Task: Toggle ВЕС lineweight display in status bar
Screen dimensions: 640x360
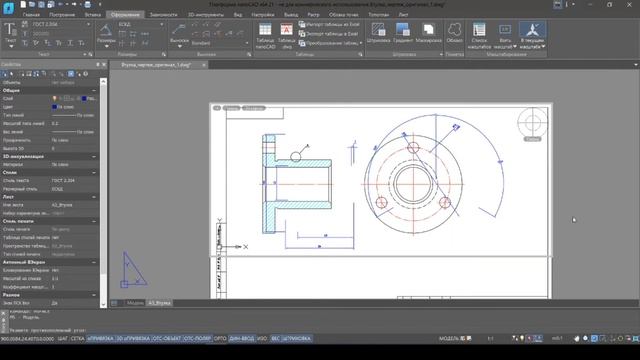Action: pos(276,338)
